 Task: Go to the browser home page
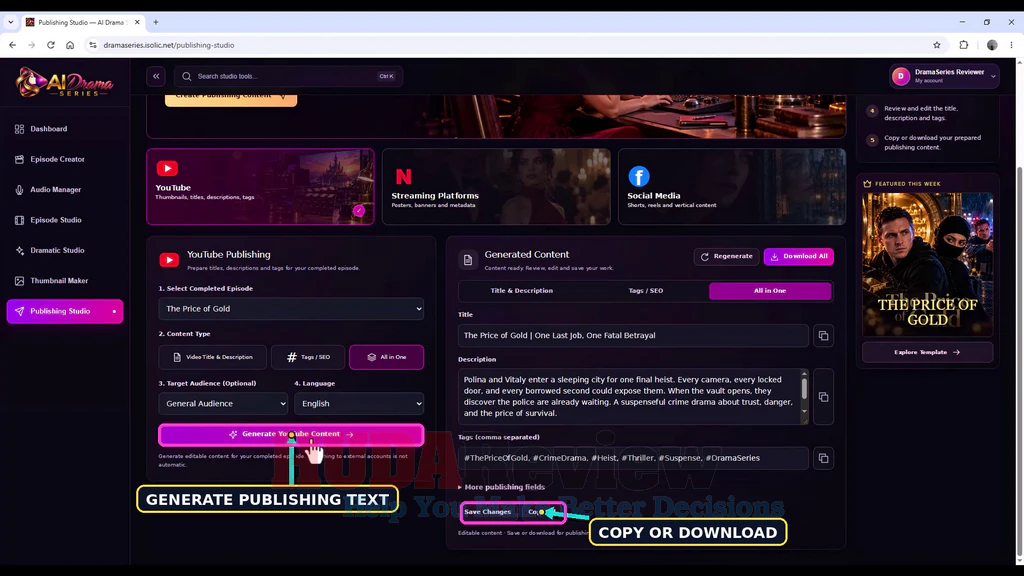[70, 45]
